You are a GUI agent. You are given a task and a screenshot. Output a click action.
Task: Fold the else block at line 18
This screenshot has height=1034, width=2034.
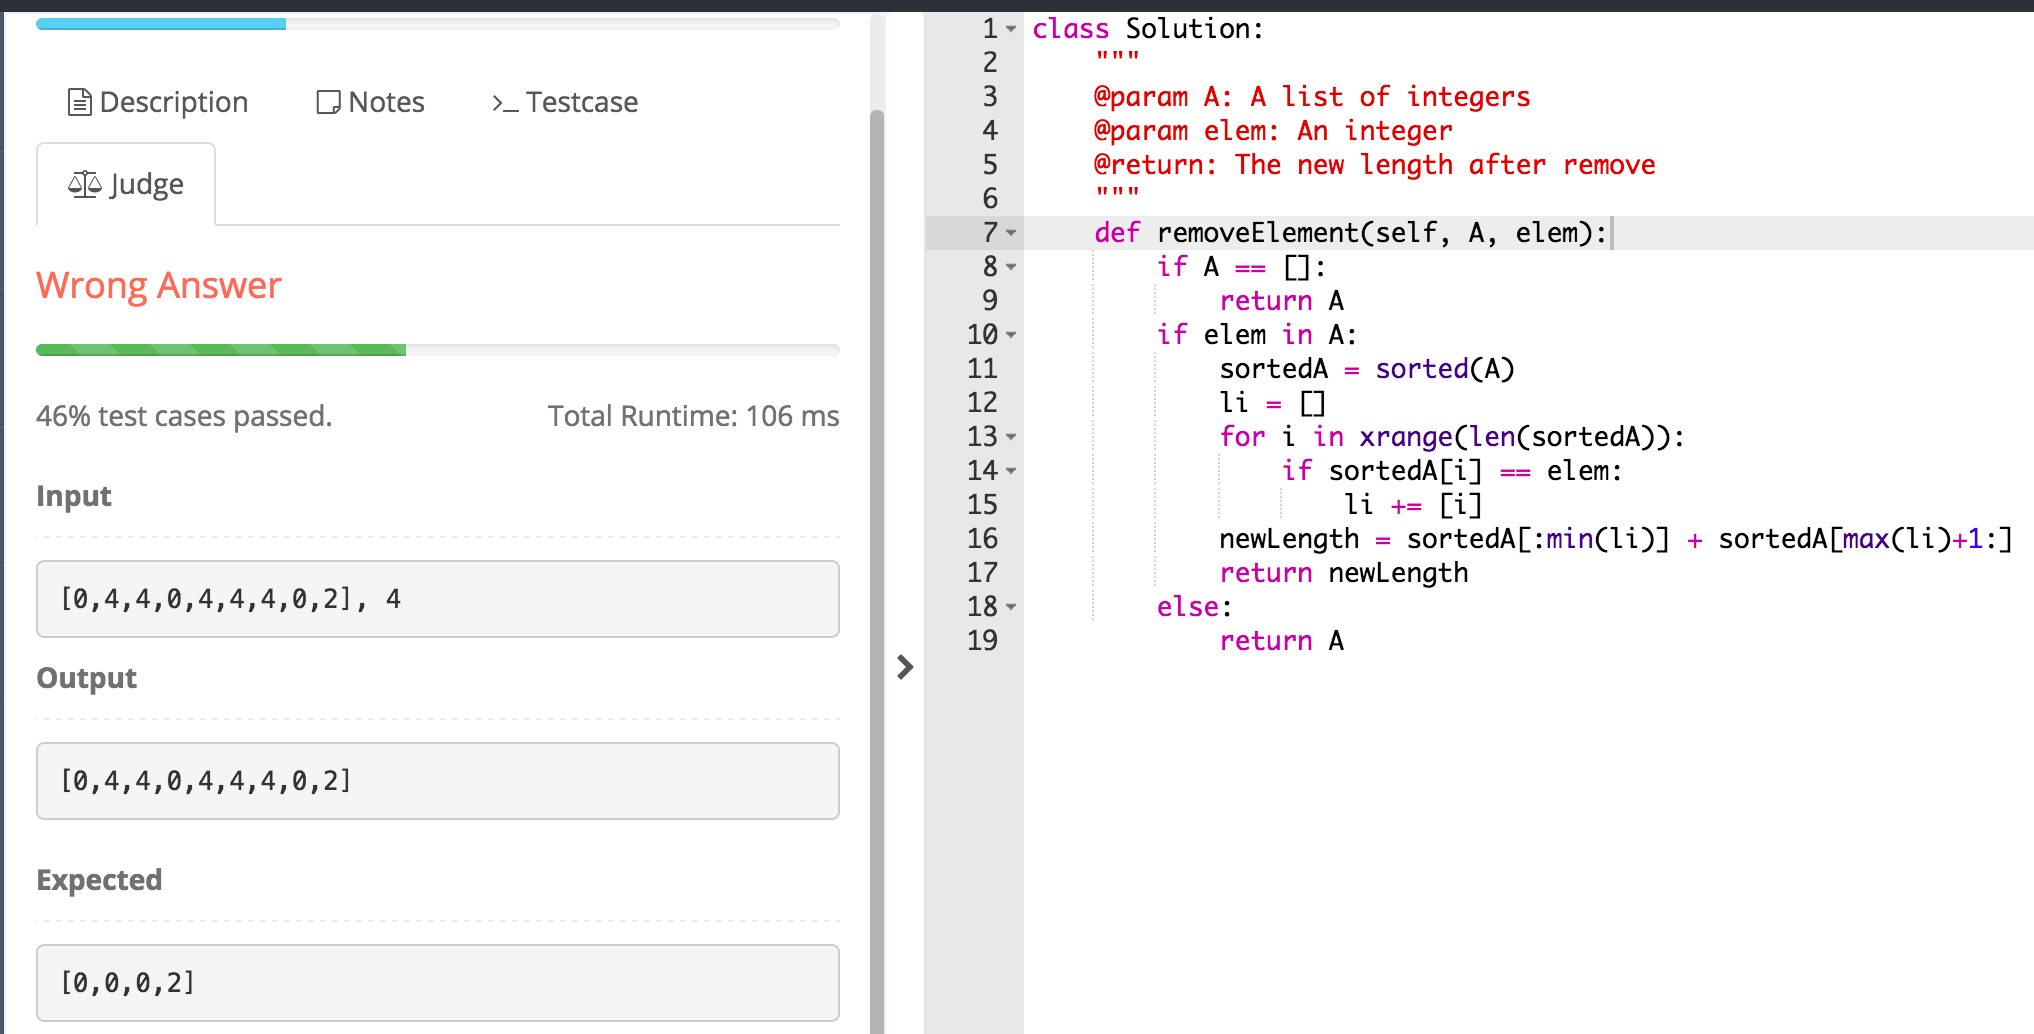1011,607
